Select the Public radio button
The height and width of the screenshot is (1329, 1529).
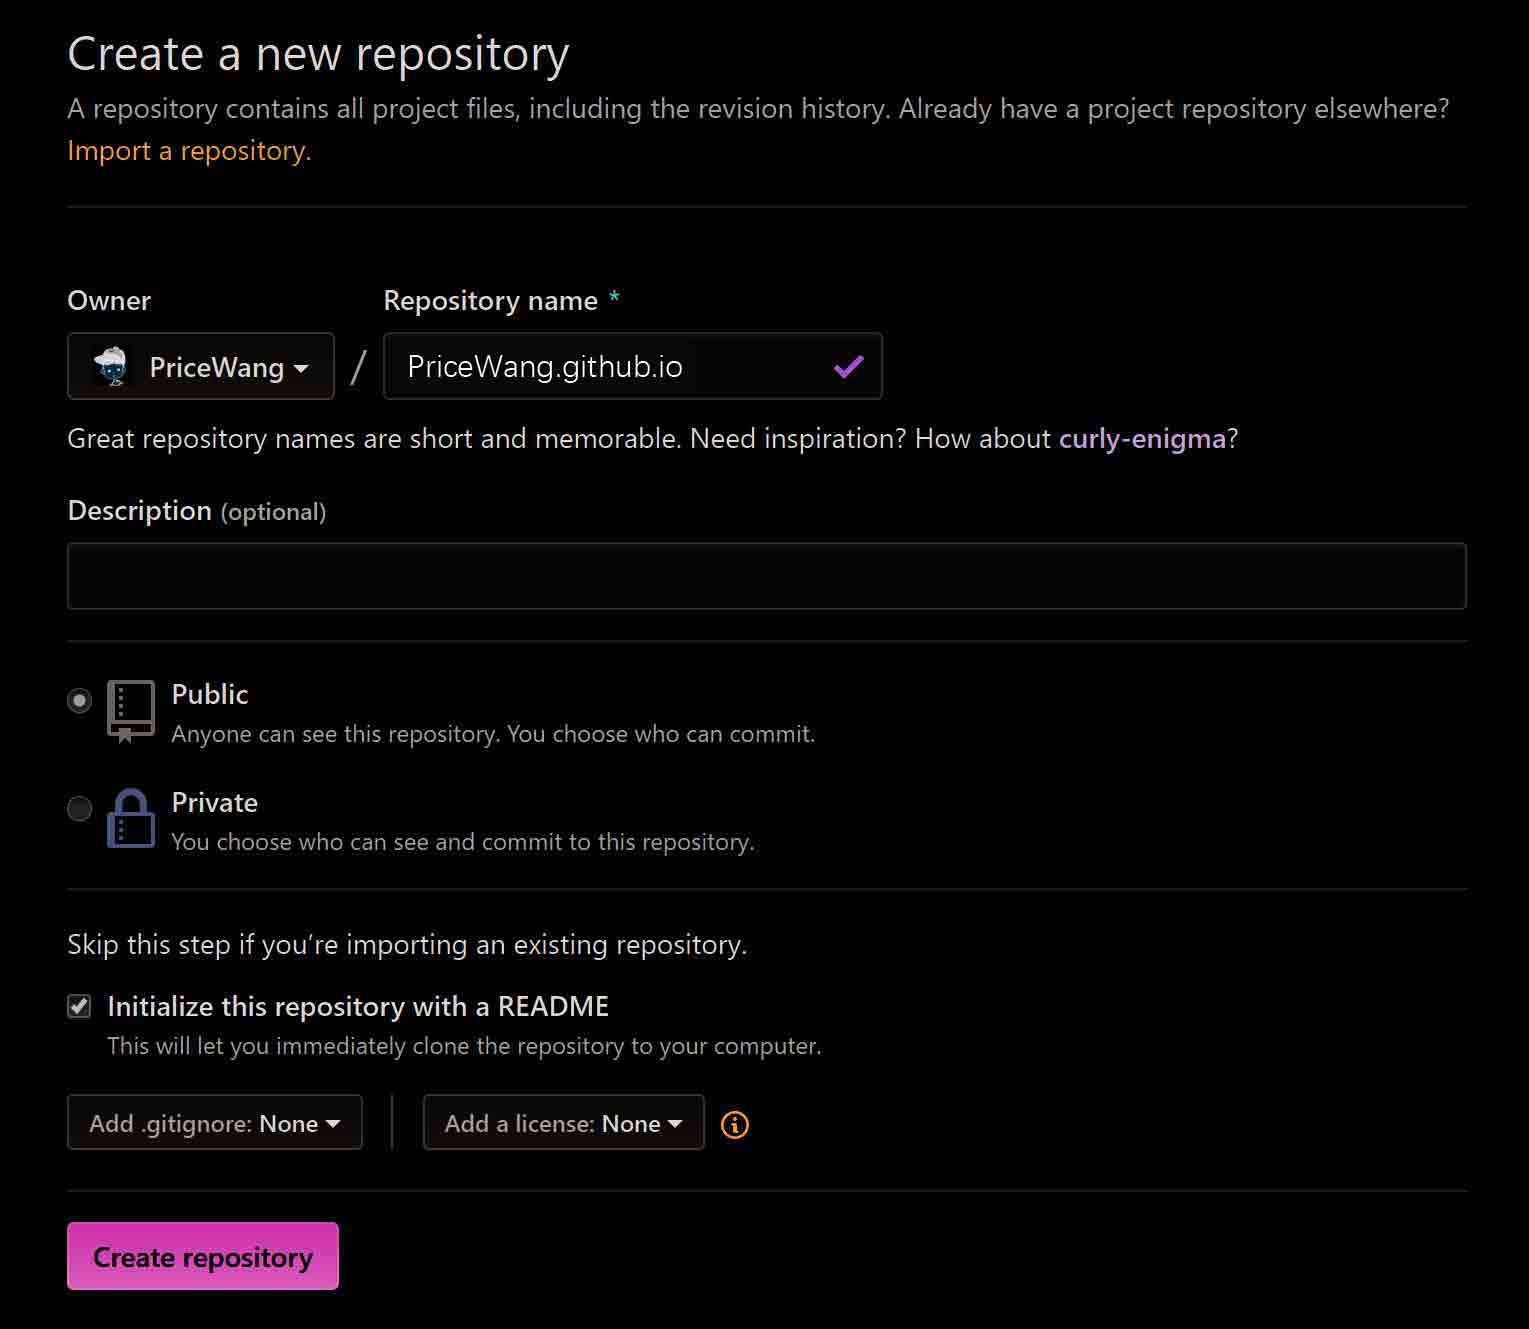point(80,700)
